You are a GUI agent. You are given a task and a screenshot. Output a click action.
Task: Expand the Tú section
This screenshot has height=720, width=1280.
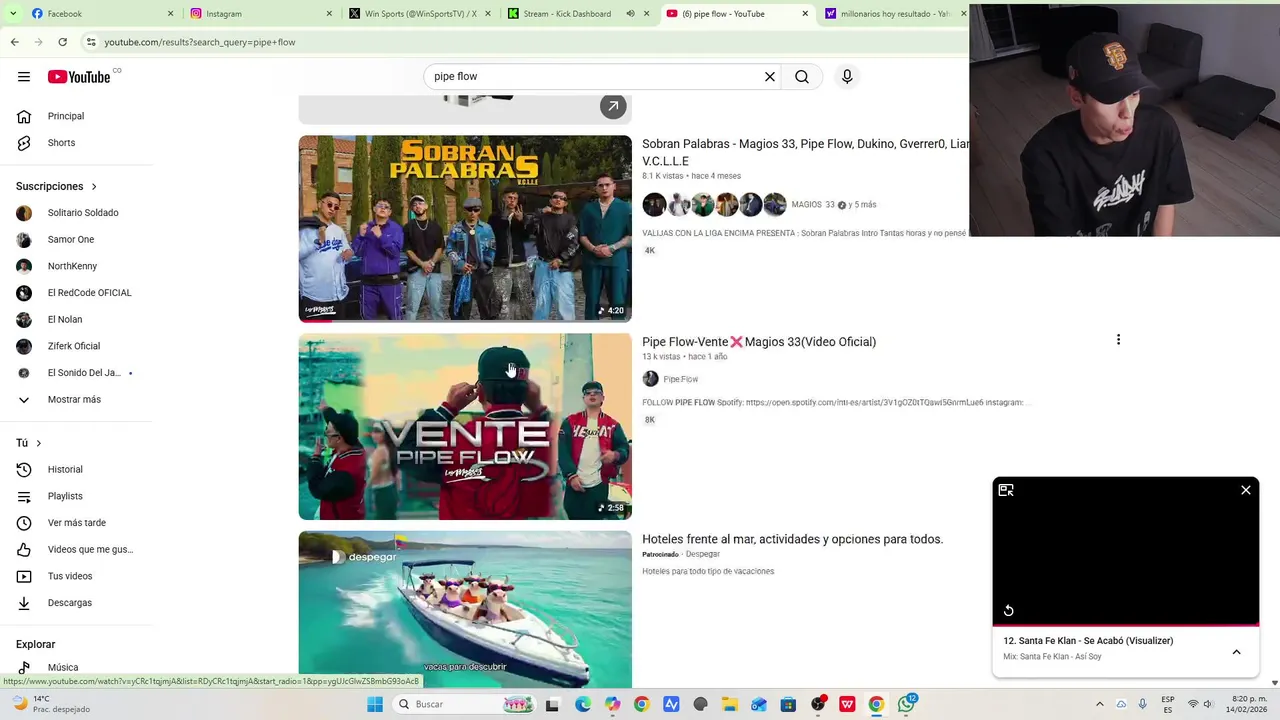click(x=29, y=443)
